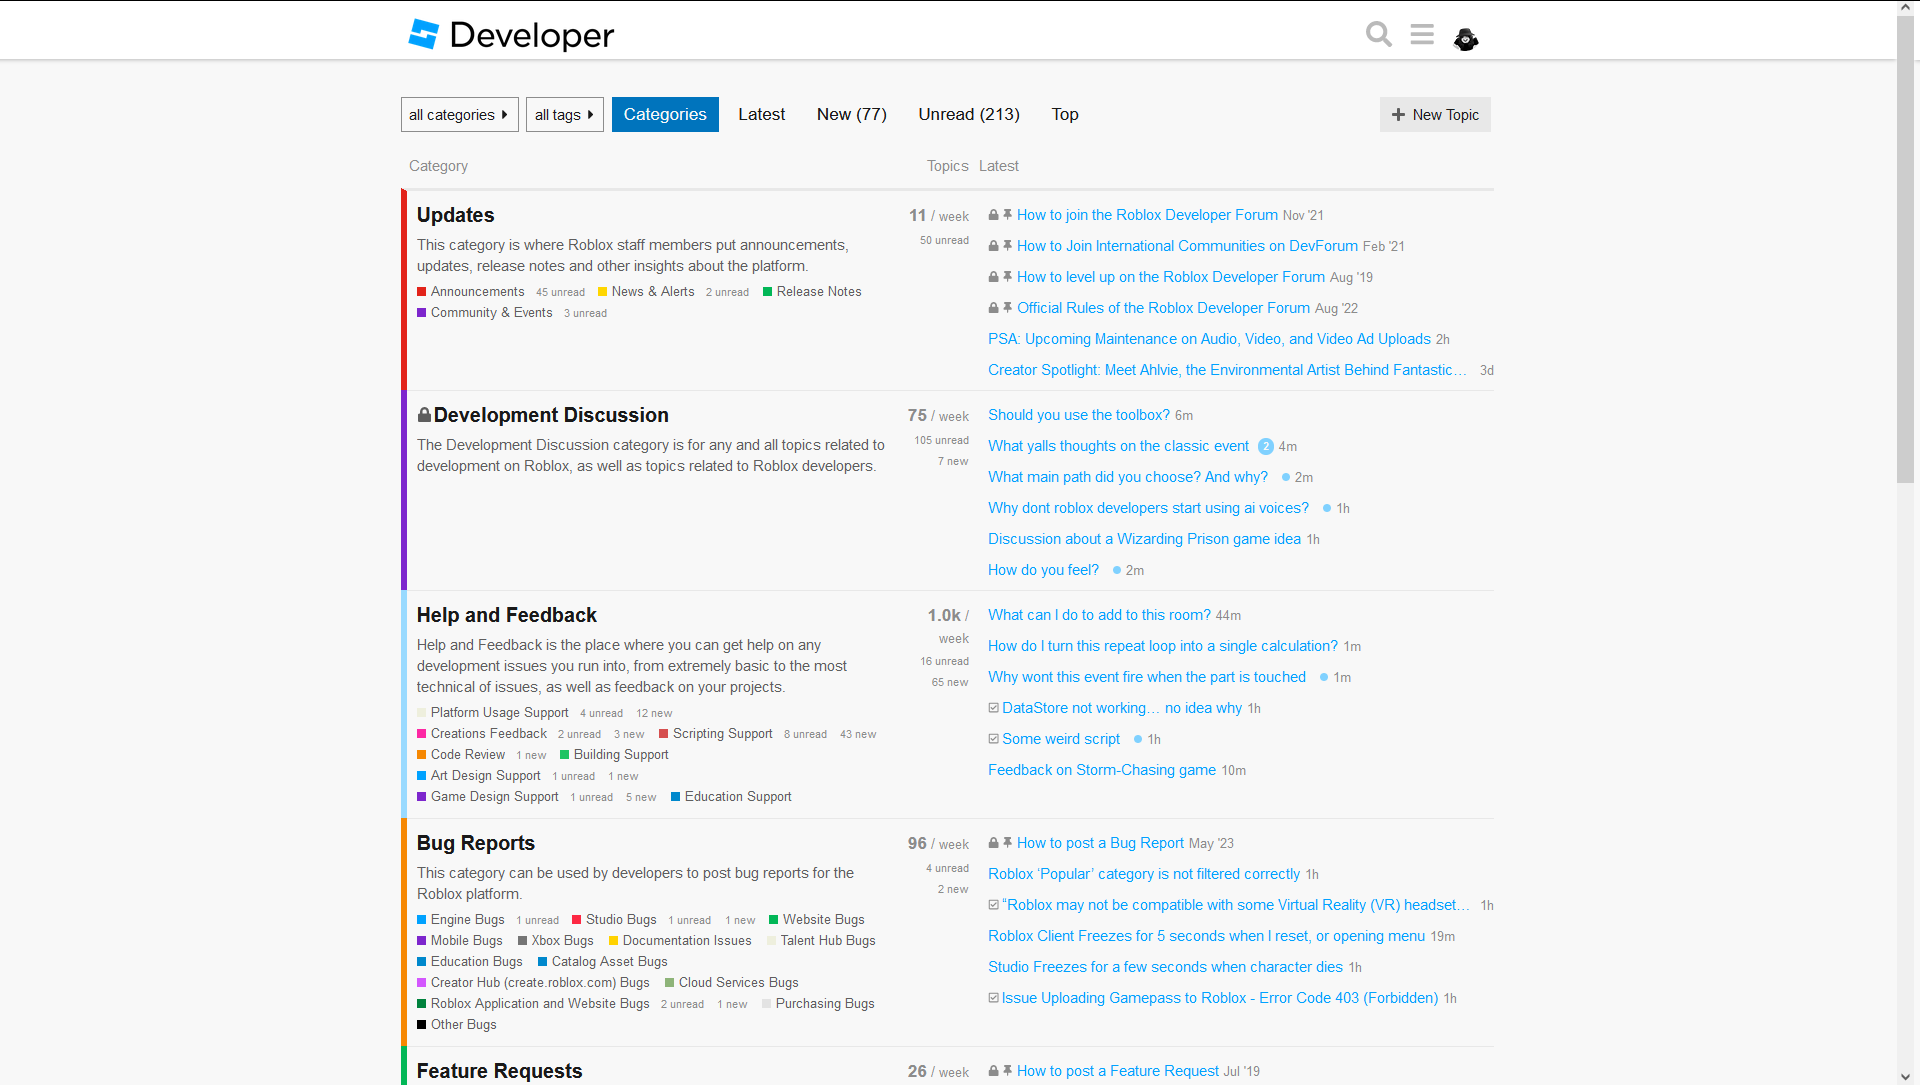Open your user avatar menu
The image size is (1920, 1085).
pyautogui.click(x=1465, y=39)
